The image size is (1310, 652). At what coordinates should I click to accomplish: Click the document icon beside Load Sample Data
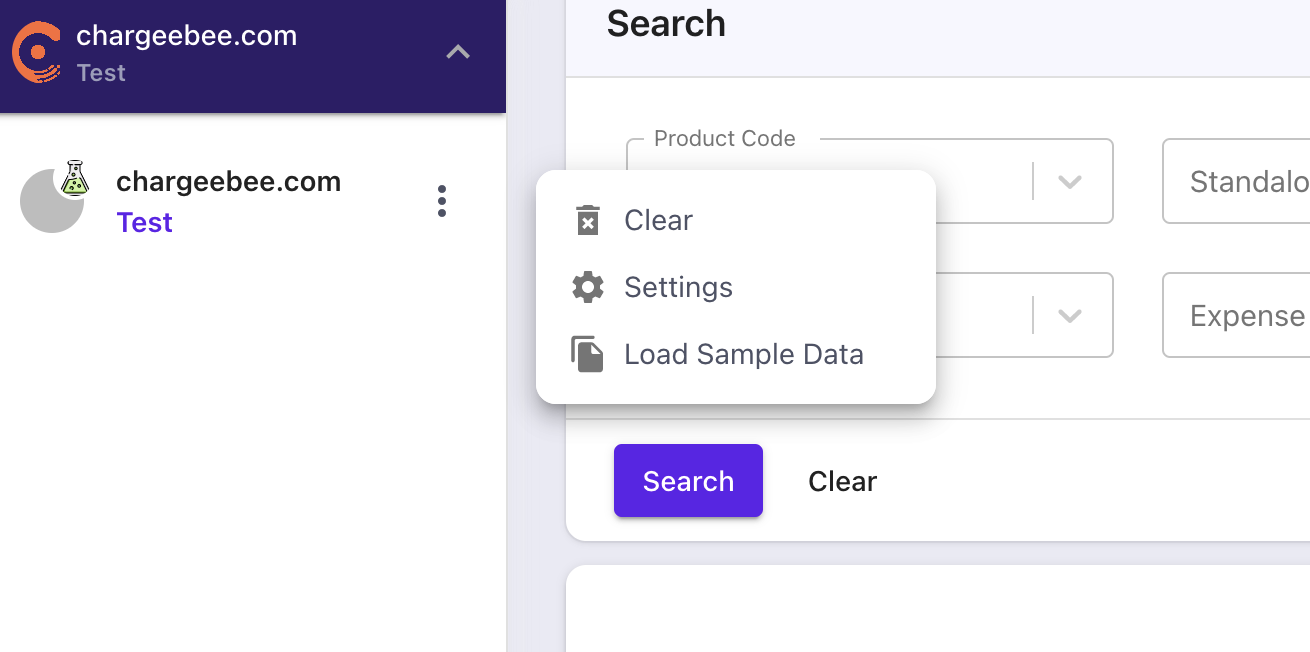(588, 354)
